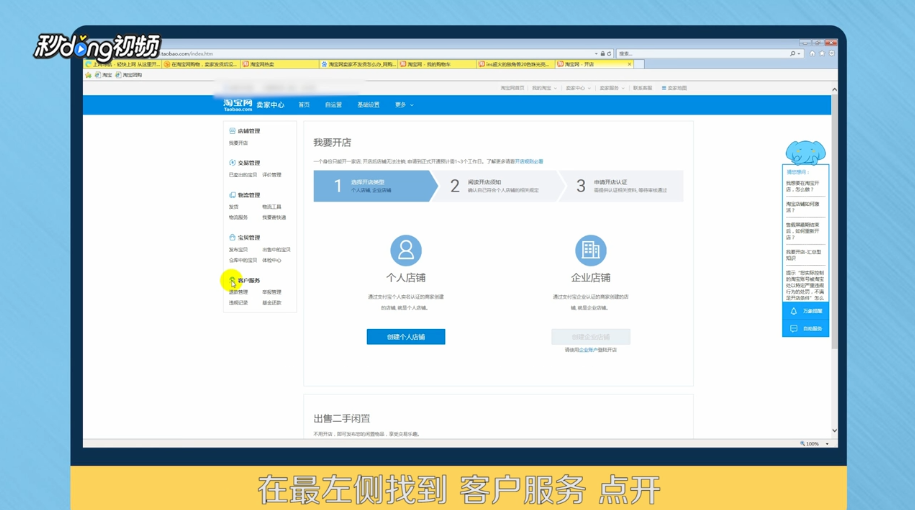Click 违规记录 link under 客户服务
Image resolution: width=915 pixels, height=510 pixels.
point(238,303)
